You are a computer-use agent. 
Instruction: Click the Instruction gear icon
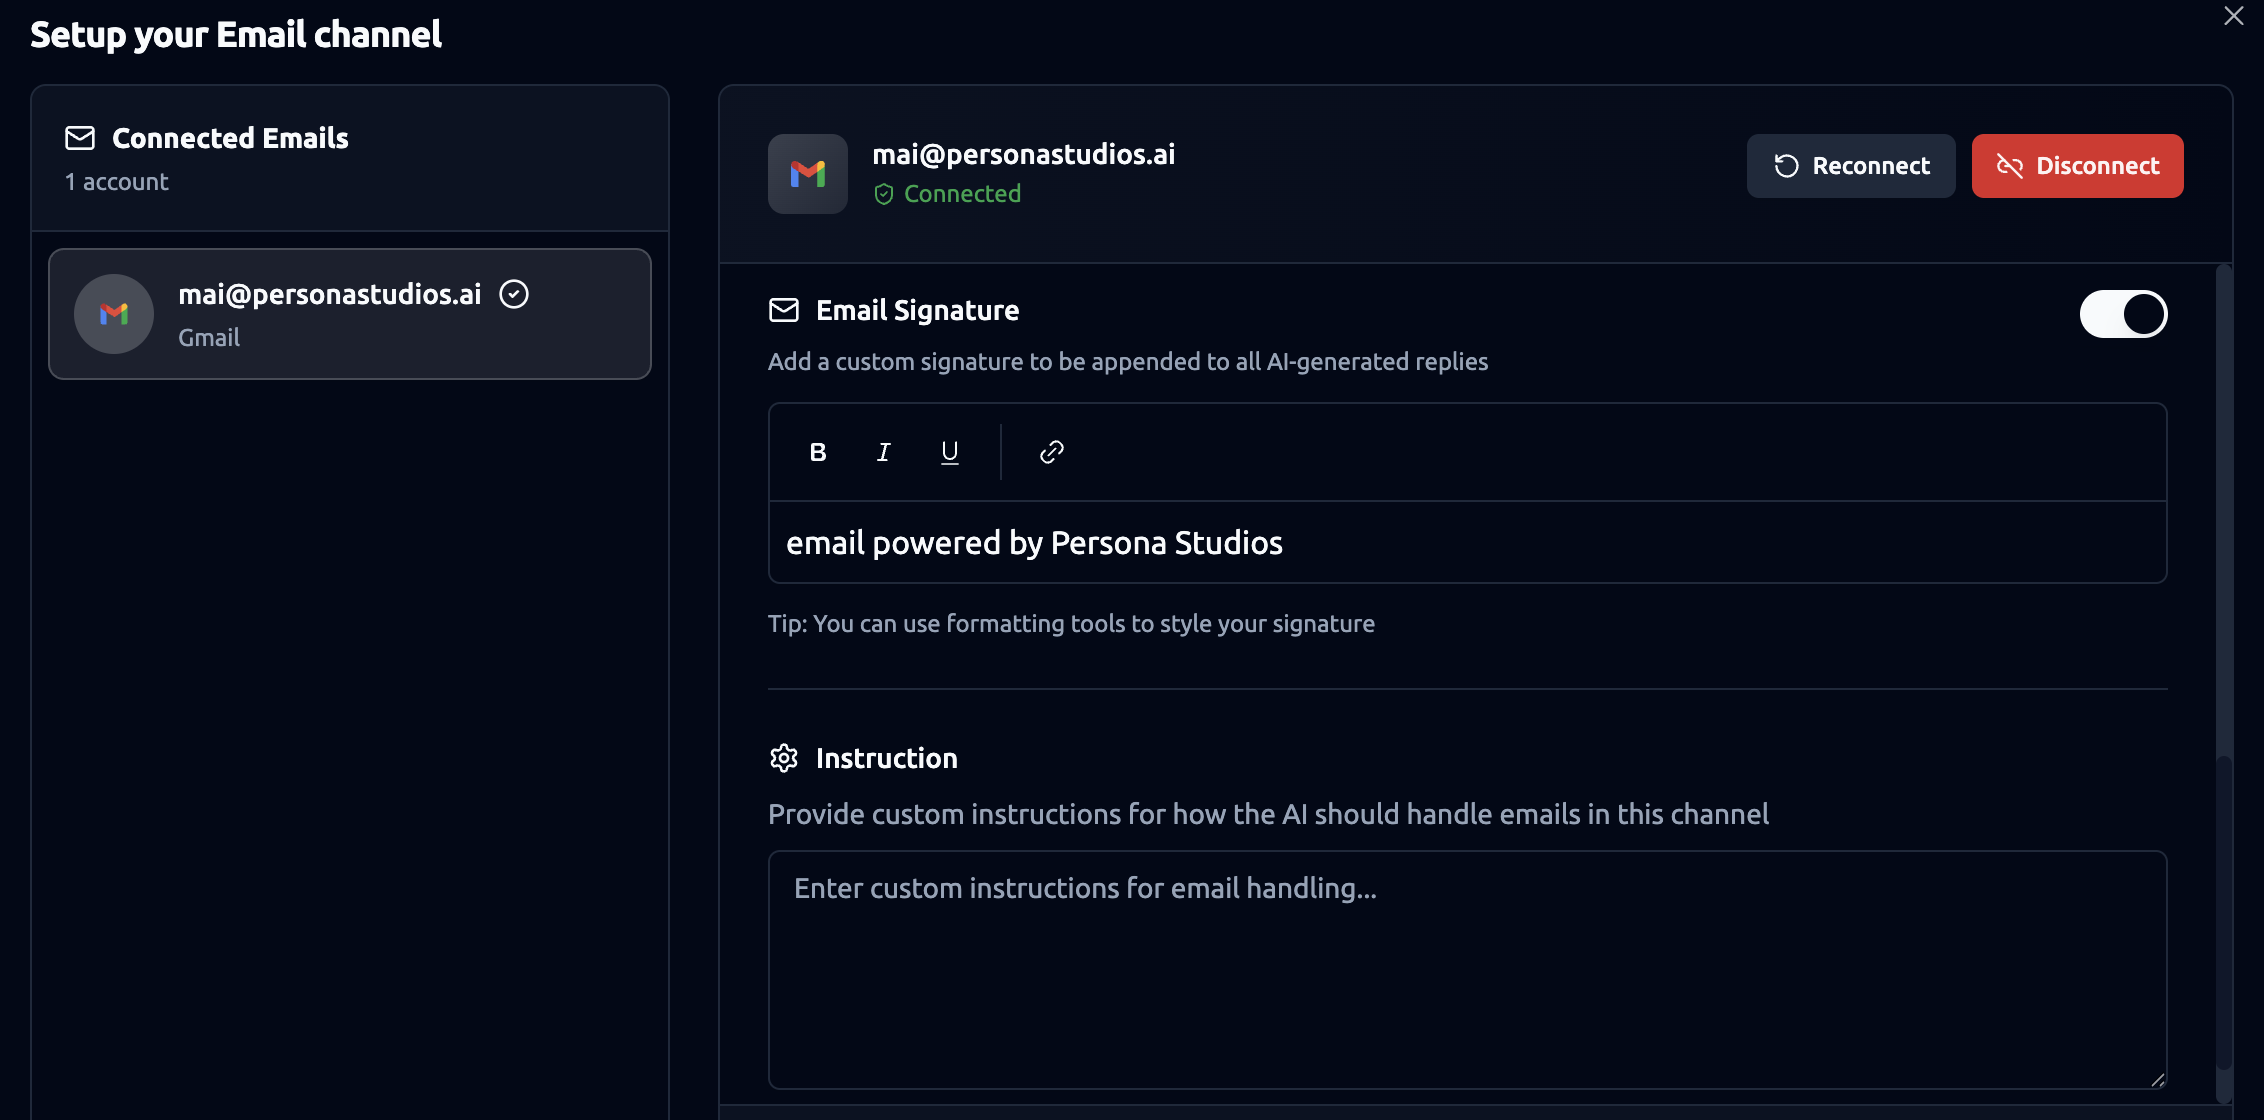click(784, 758)
